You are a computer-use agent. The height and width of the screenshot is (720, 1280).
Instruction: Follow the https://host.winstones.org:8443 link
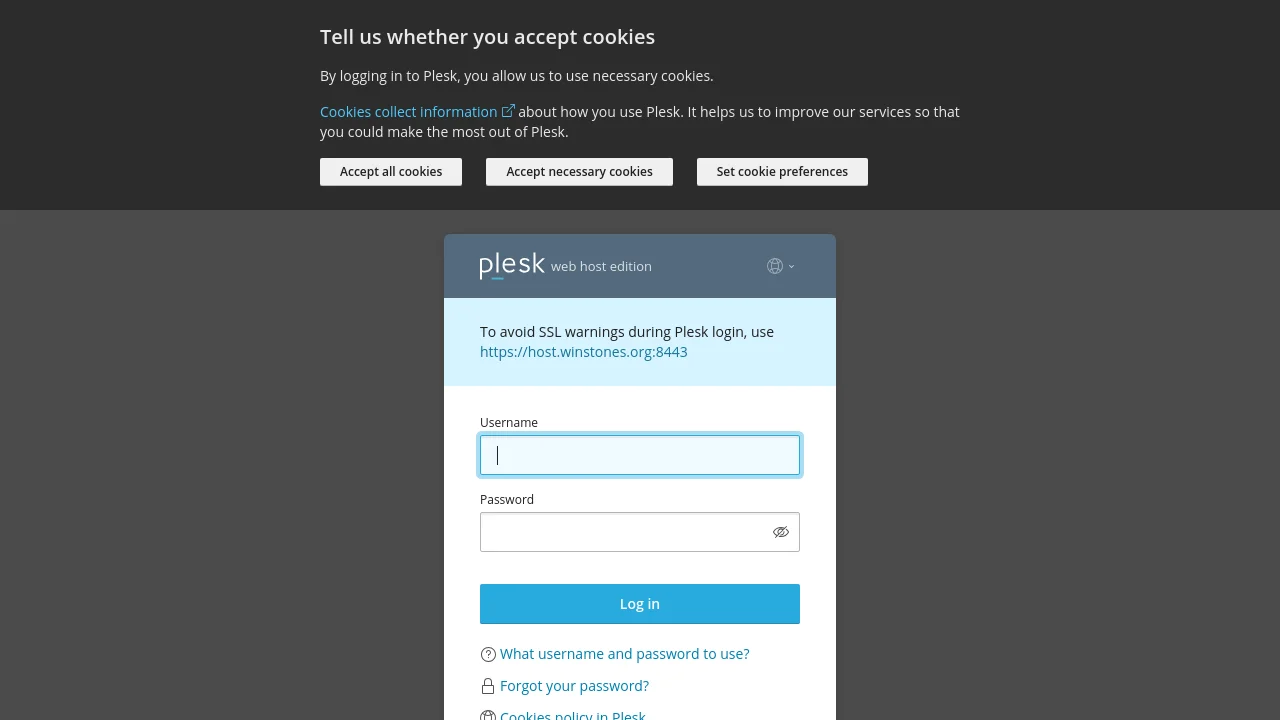point(583,352)
